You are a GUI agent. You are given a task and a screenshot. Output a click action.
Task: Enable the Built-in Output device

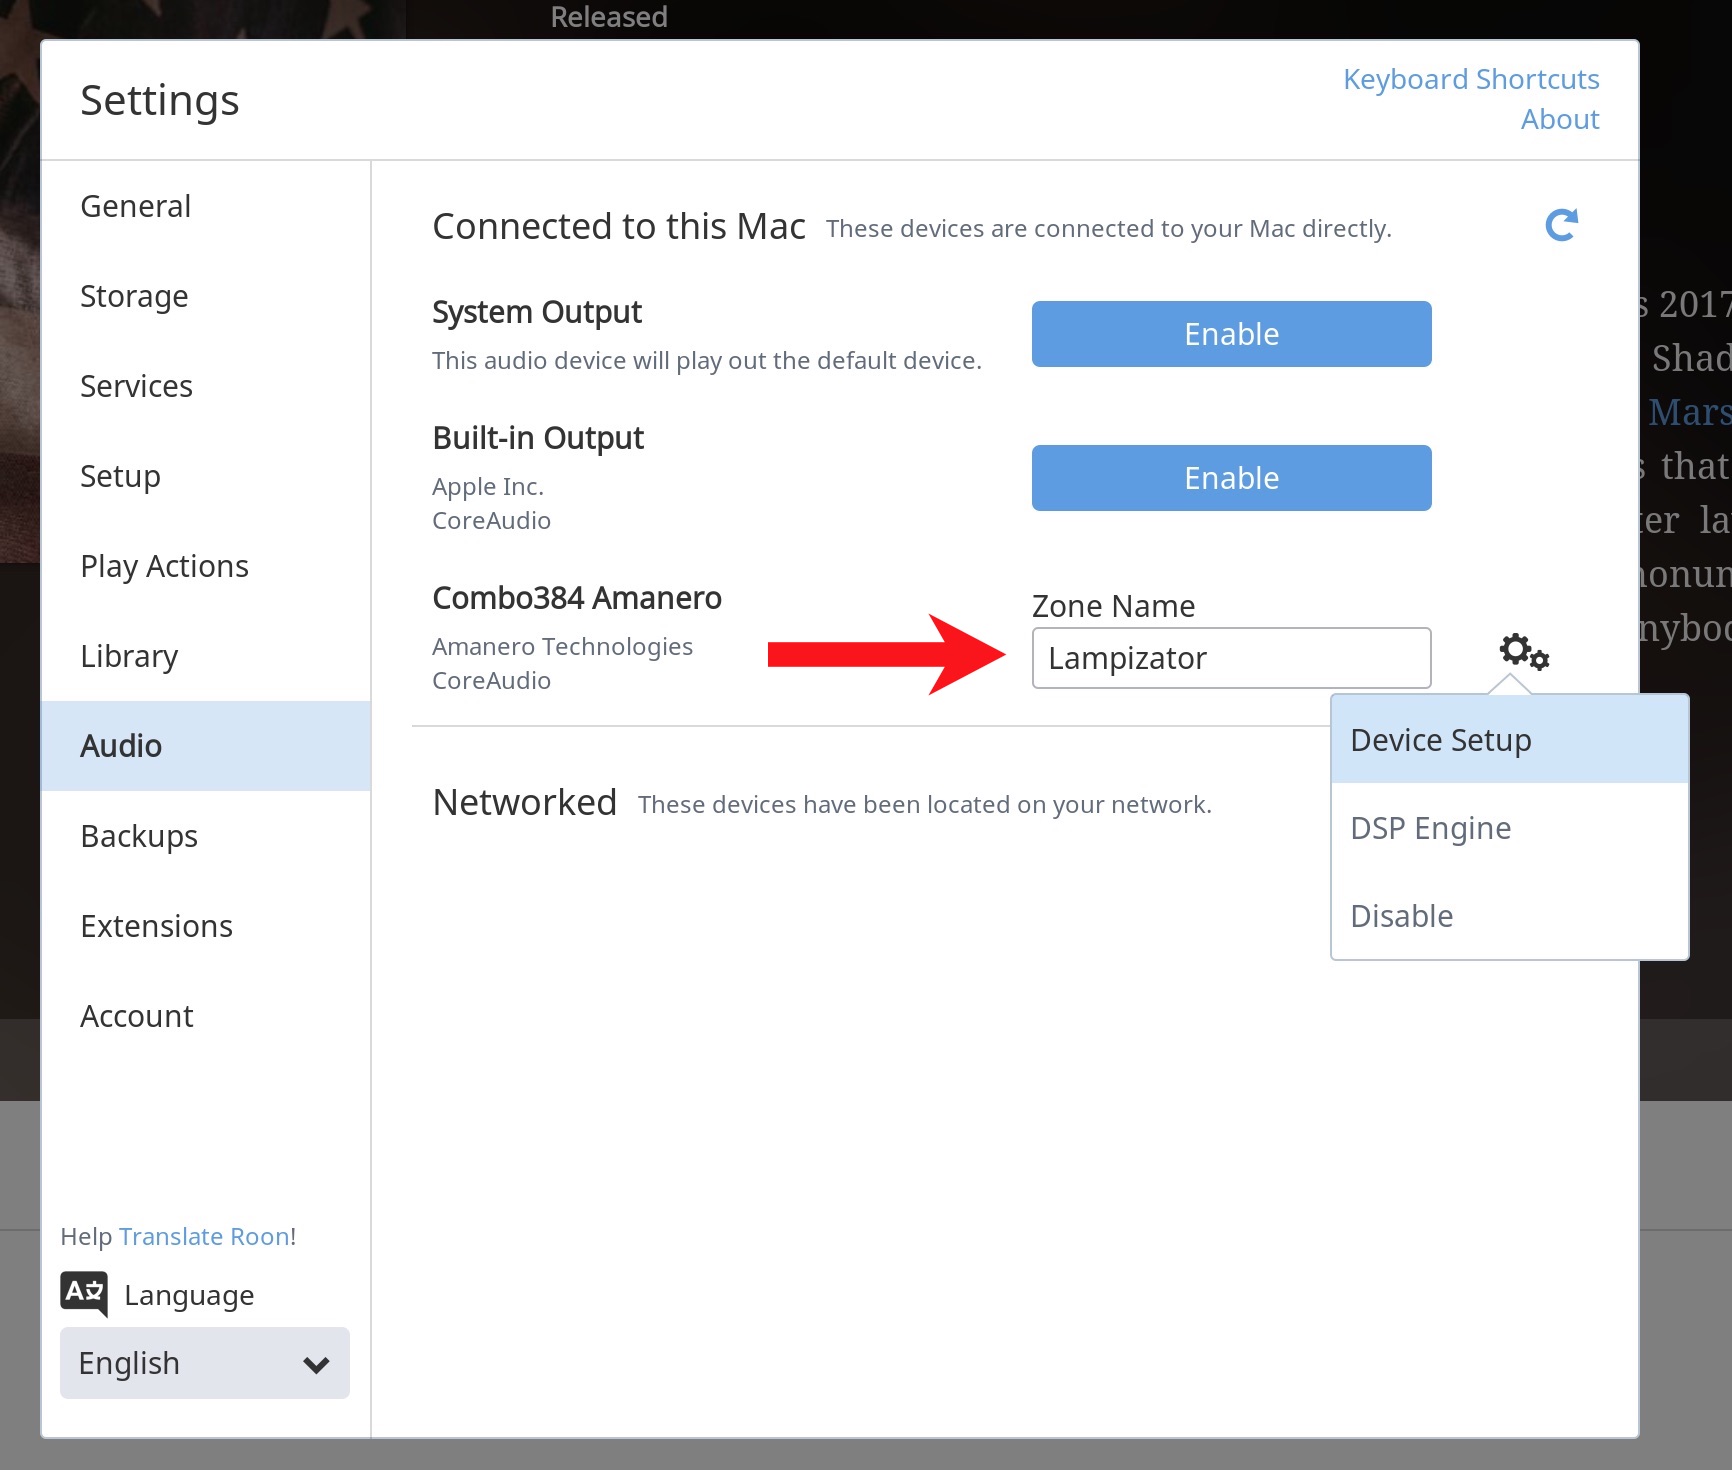[x=1231, y=478]
